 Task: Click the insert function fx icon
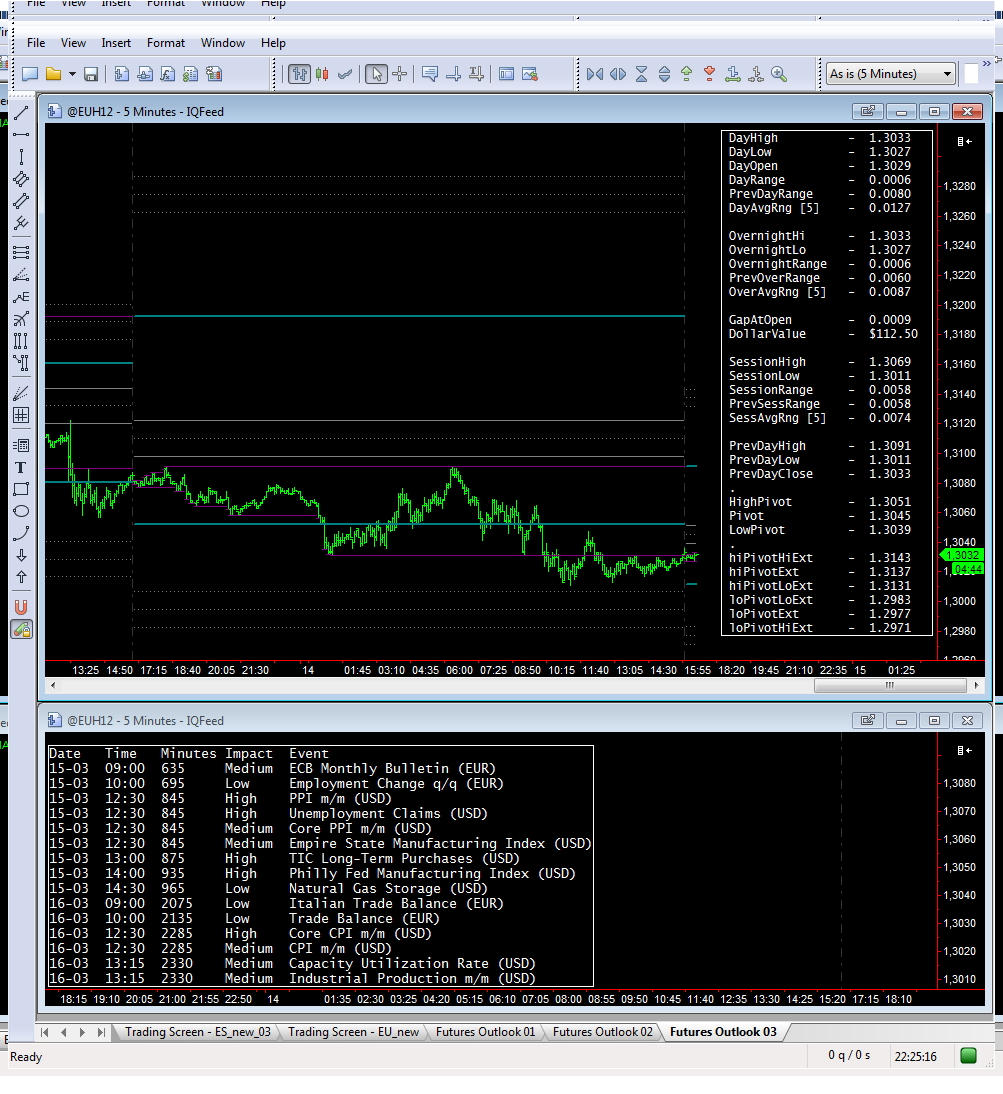click(x=167, y=74)
